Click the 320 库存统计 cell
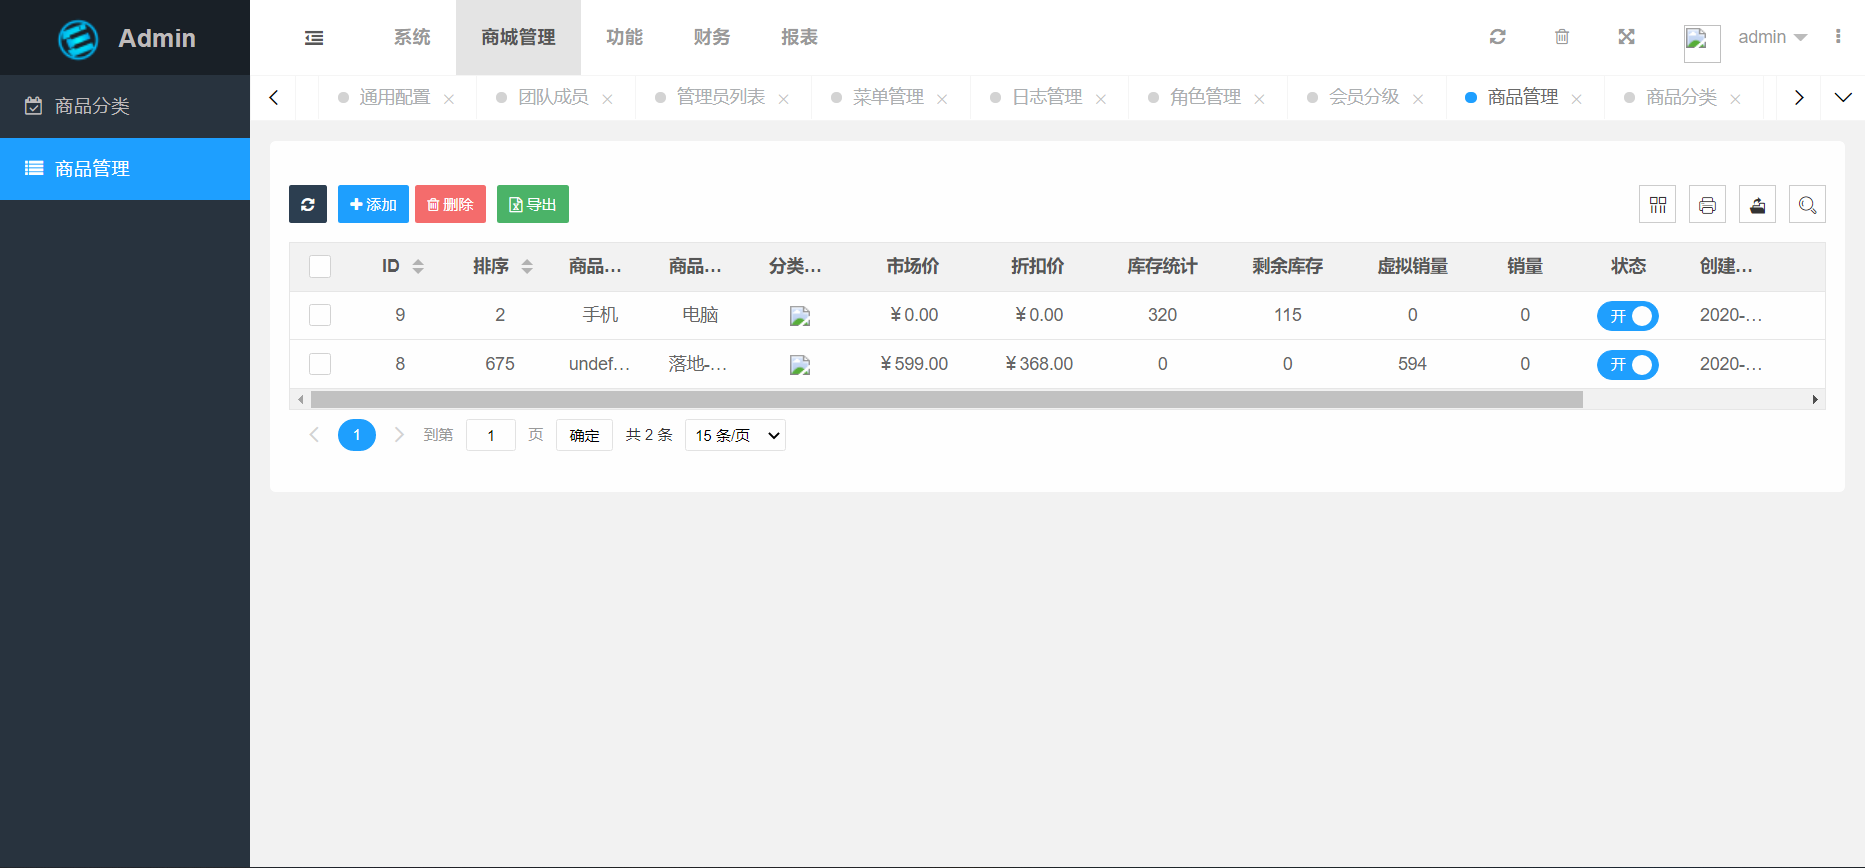 click(1162, 315)
